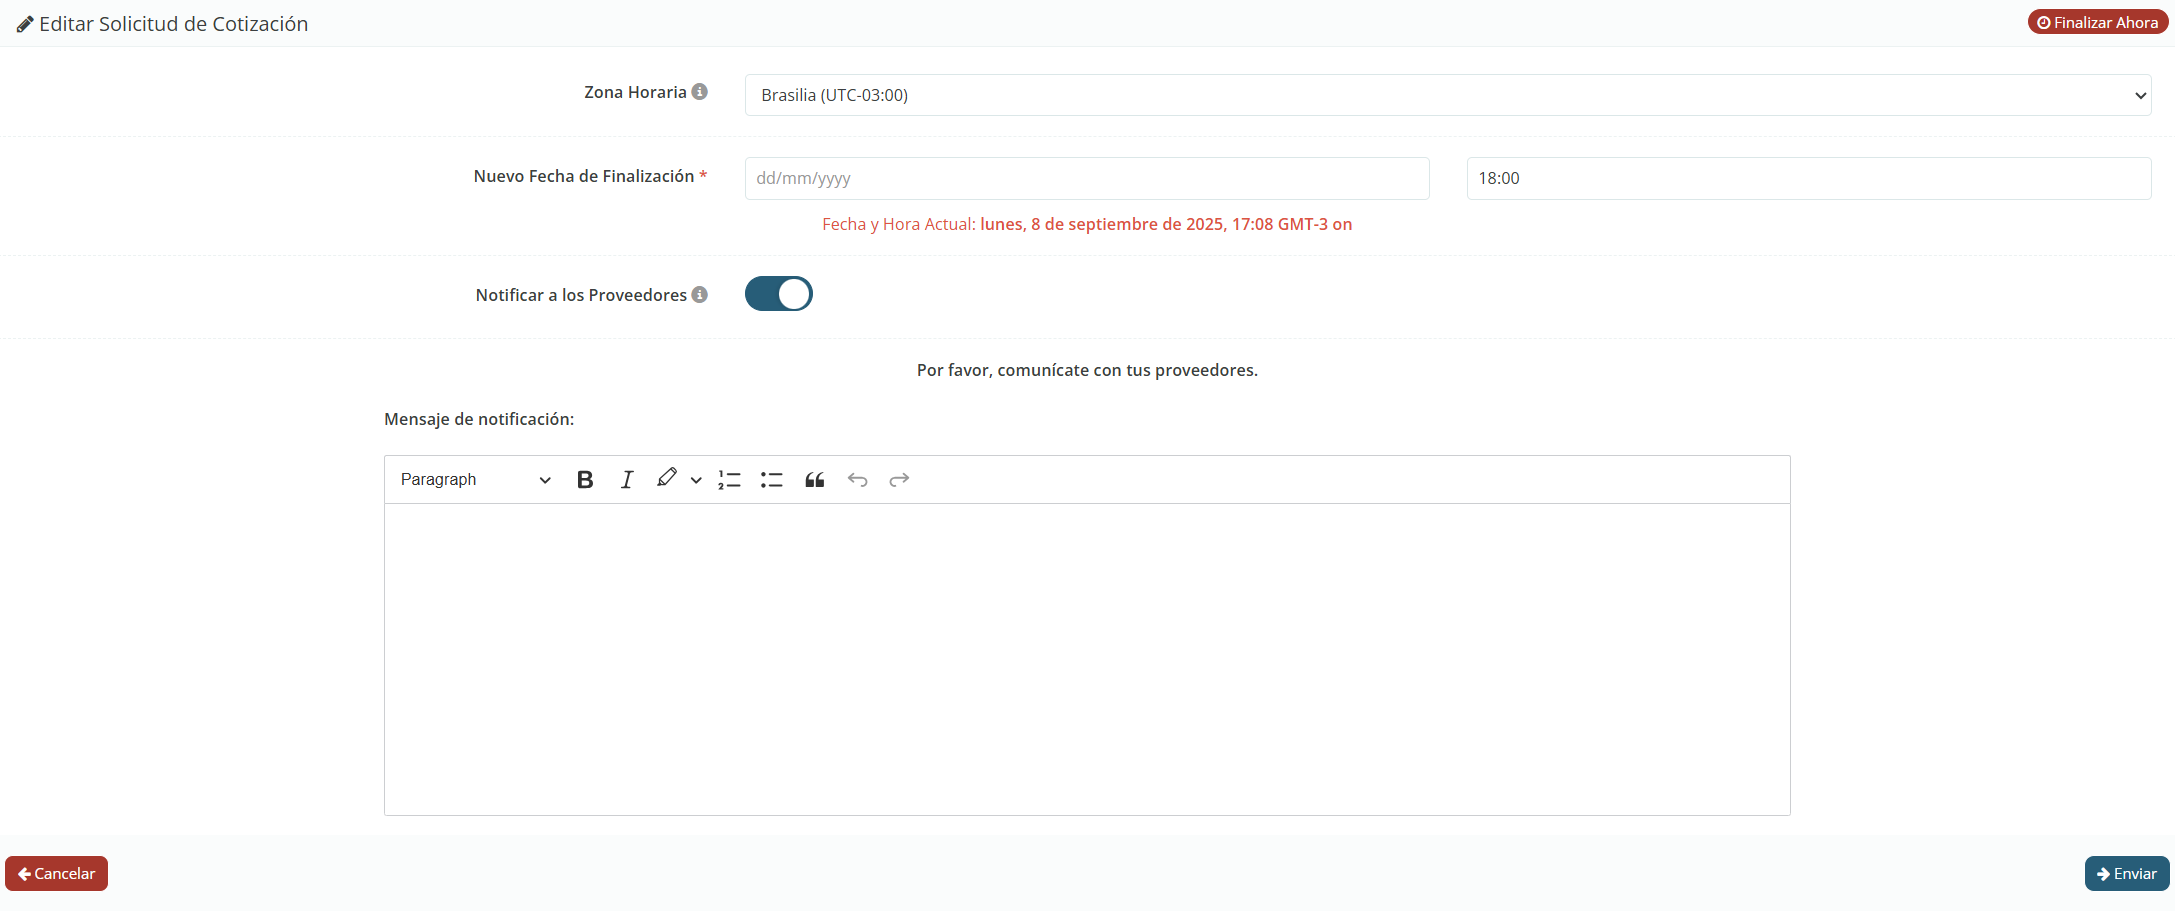The image size is (2175, 911).
Task: Click the Cancelar button
Action: point(57,873)
